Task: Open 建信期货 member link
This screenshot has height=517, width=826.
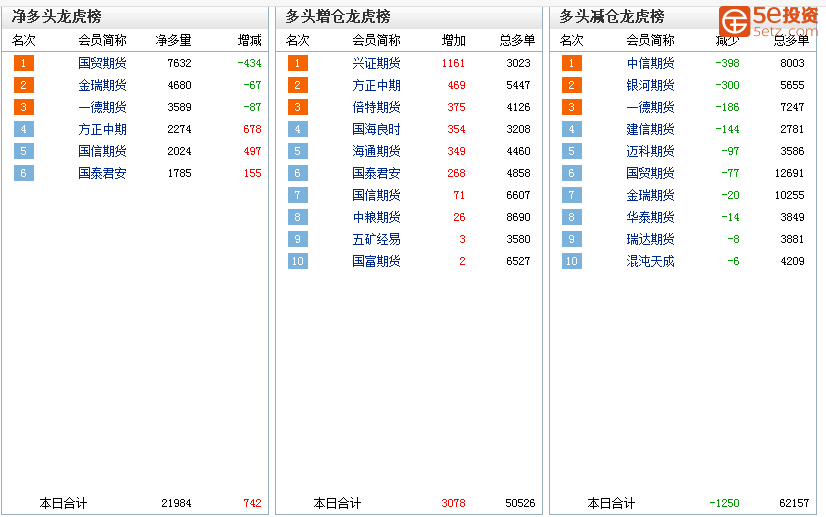Action: point(650,129)
